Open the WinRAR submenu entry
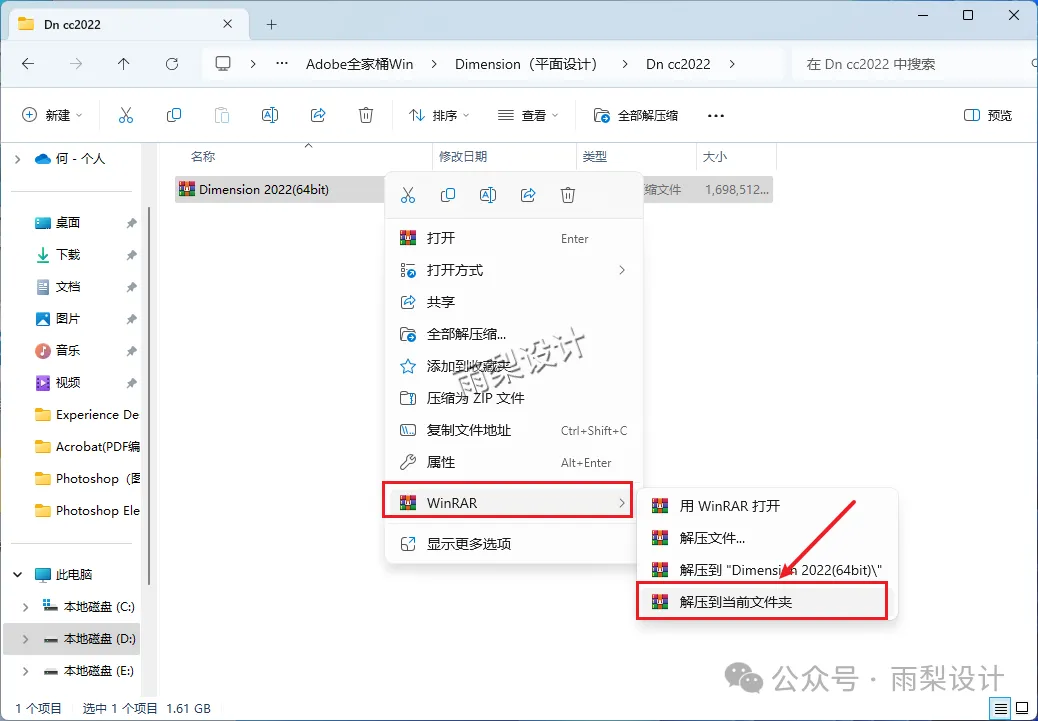Viewport: 1038px width, 721px height. 508,503
